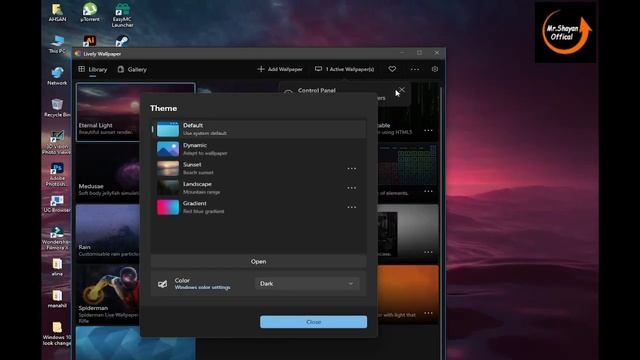Open the Windows 10 look change folder
640x360 pixels.
(x=57, y=334)
